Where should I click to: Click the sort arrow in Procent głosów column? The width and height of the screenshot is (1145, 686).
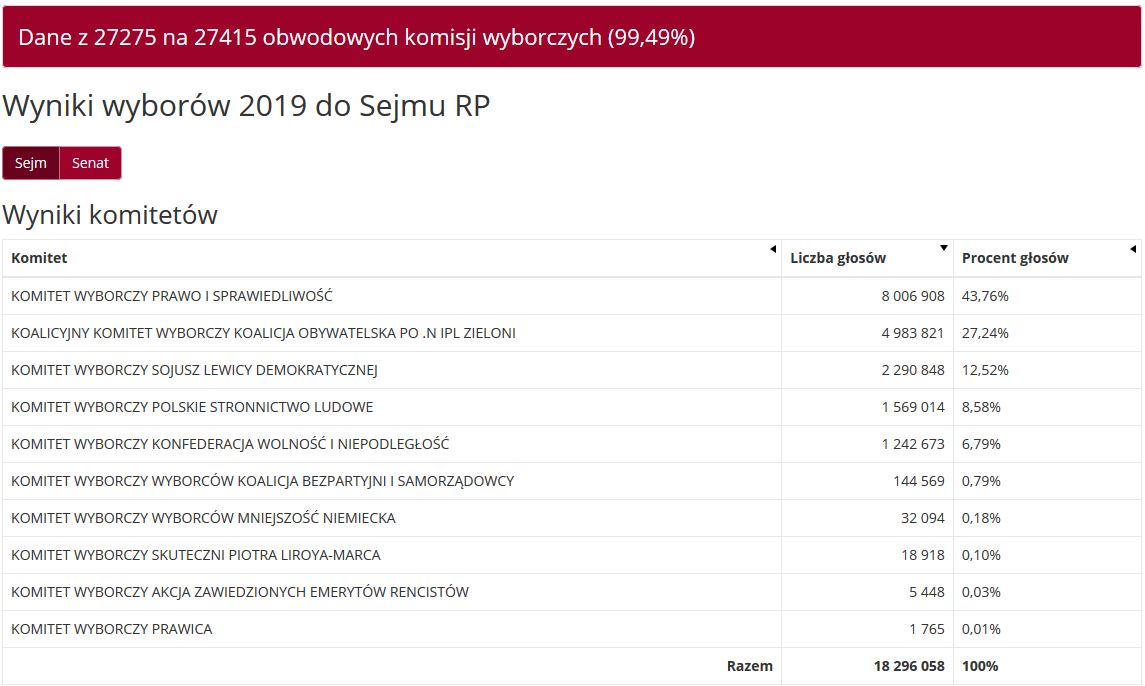tap(1132, 249)
